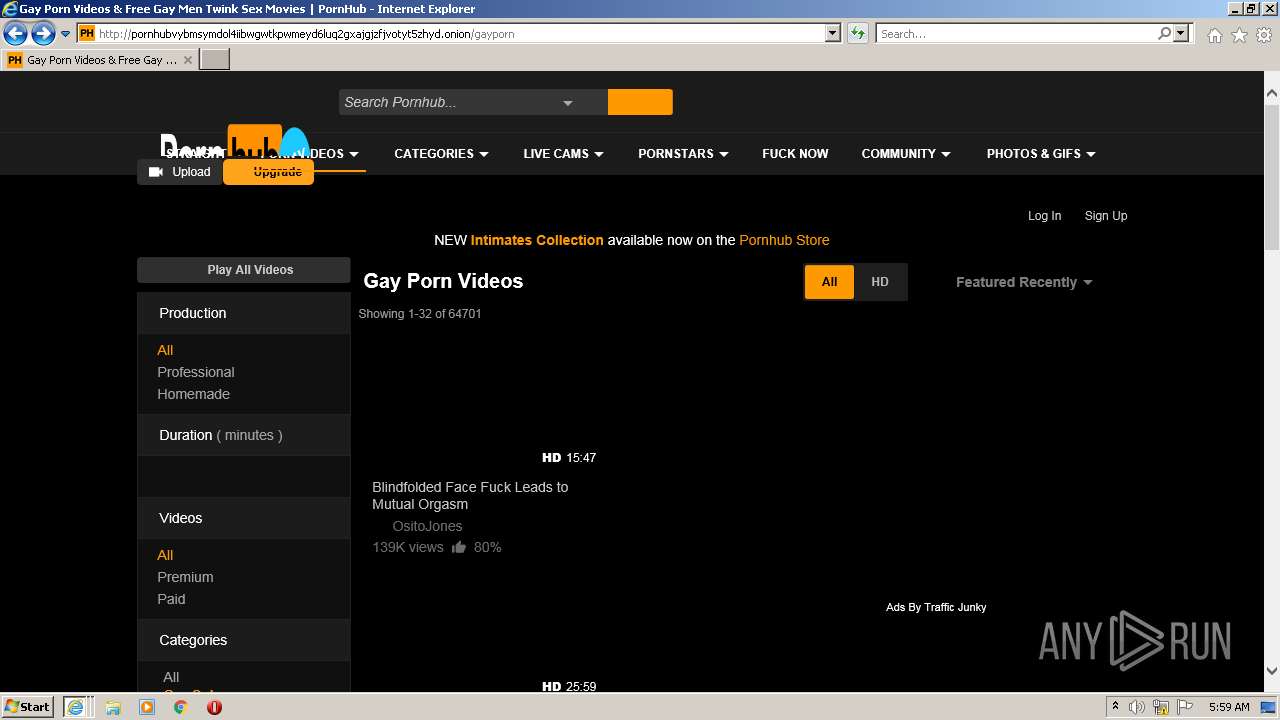This screenshot has width=1280, height=720.
Task: Click the Action Center flag tray icon
Action: click(1185, 707)
